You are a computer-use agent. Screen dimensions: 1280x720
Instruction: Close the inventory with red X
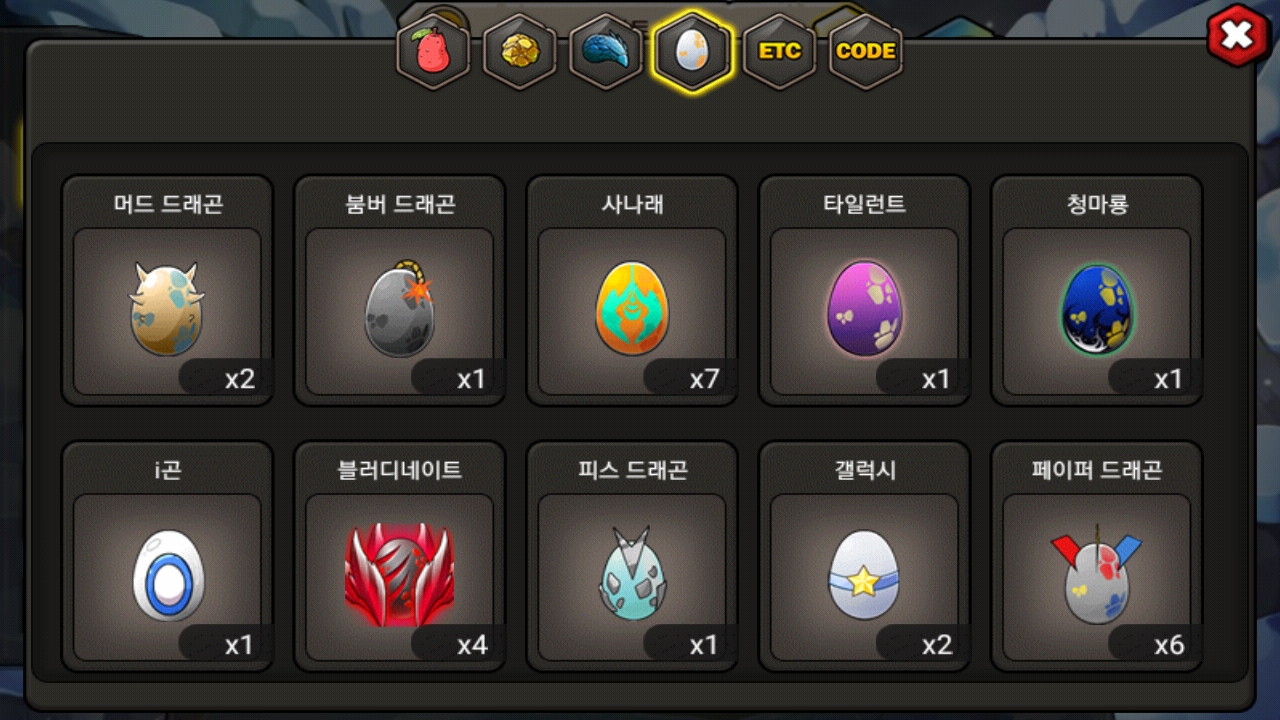[1238, 36]
